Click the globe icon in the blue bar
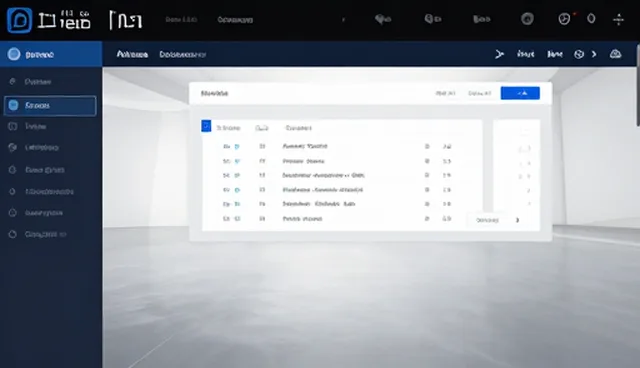The image size is (640, 368). (579, 54)
